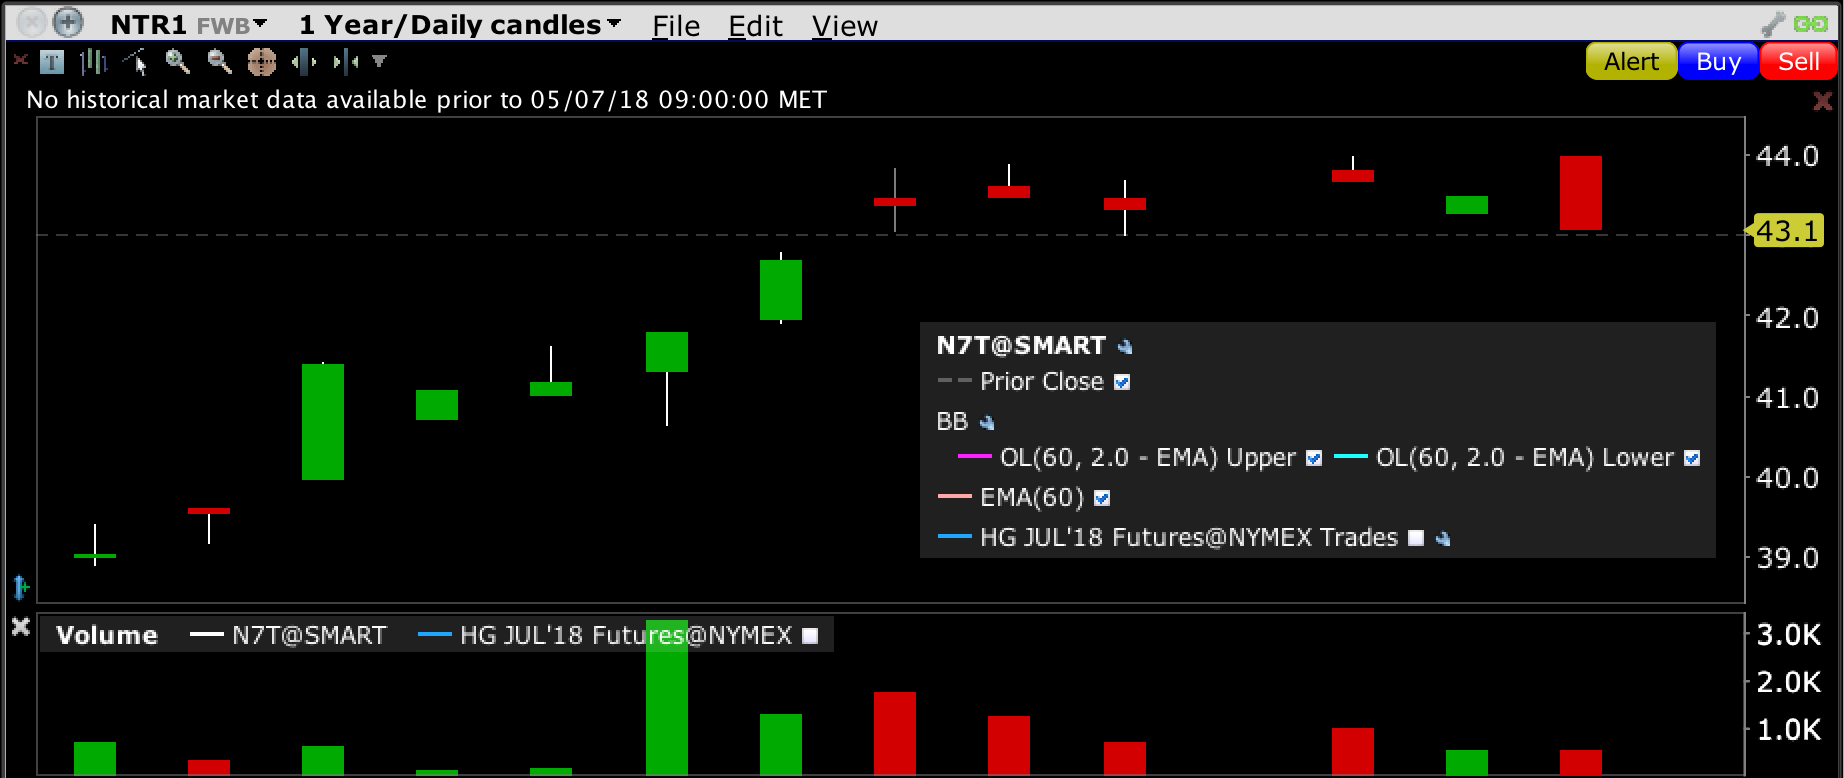The height and width of the screenshot is (778, 1844).
Task: Click the expand time axis icon
Action: (304, 62)
